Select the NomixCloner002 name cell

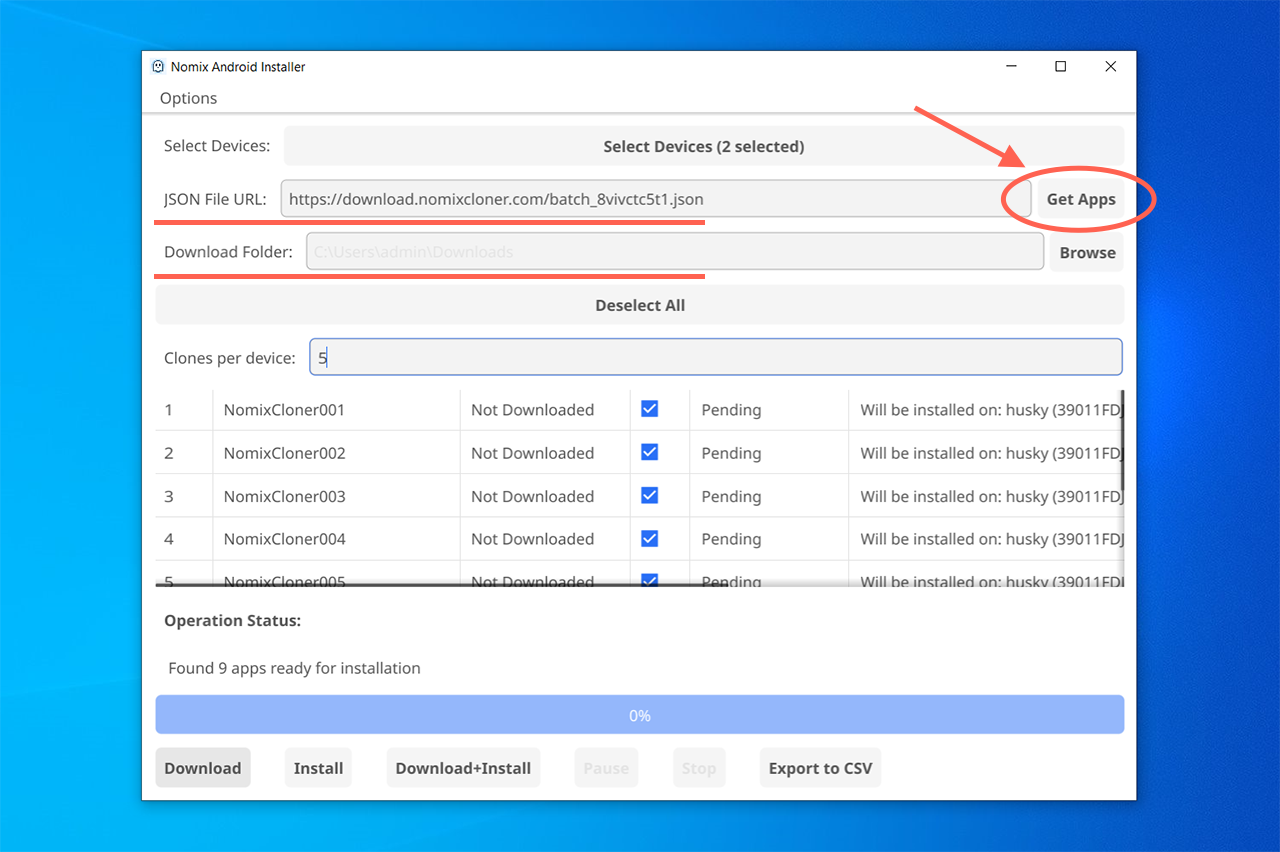pyautogui.click(x=336, y=453)
